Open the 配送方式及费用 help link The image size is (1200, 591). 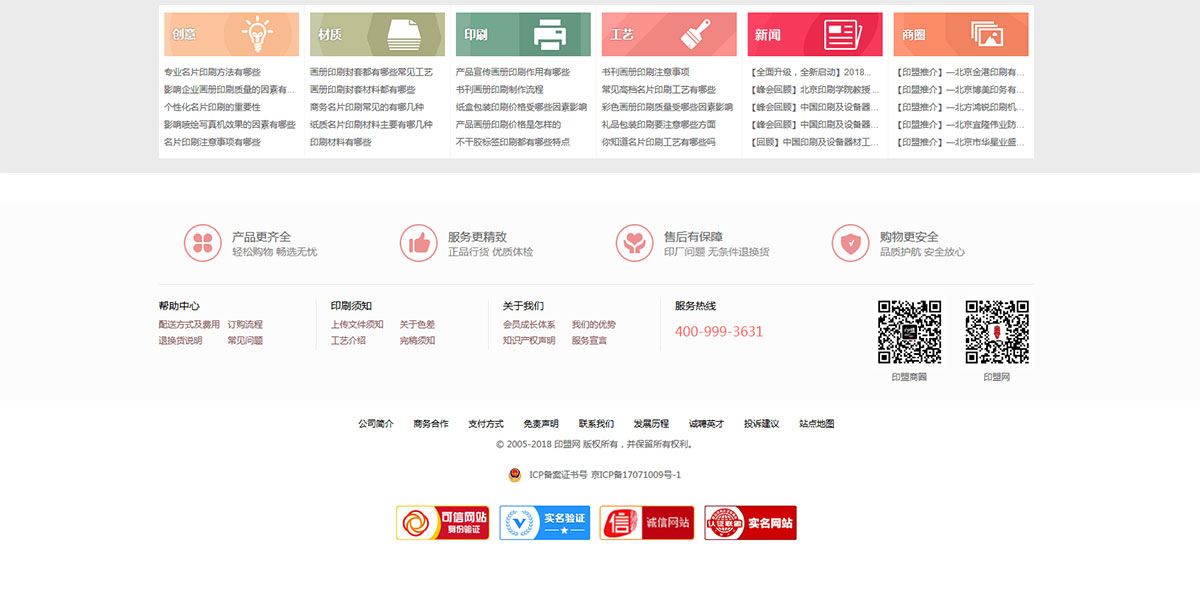[189, 325]
